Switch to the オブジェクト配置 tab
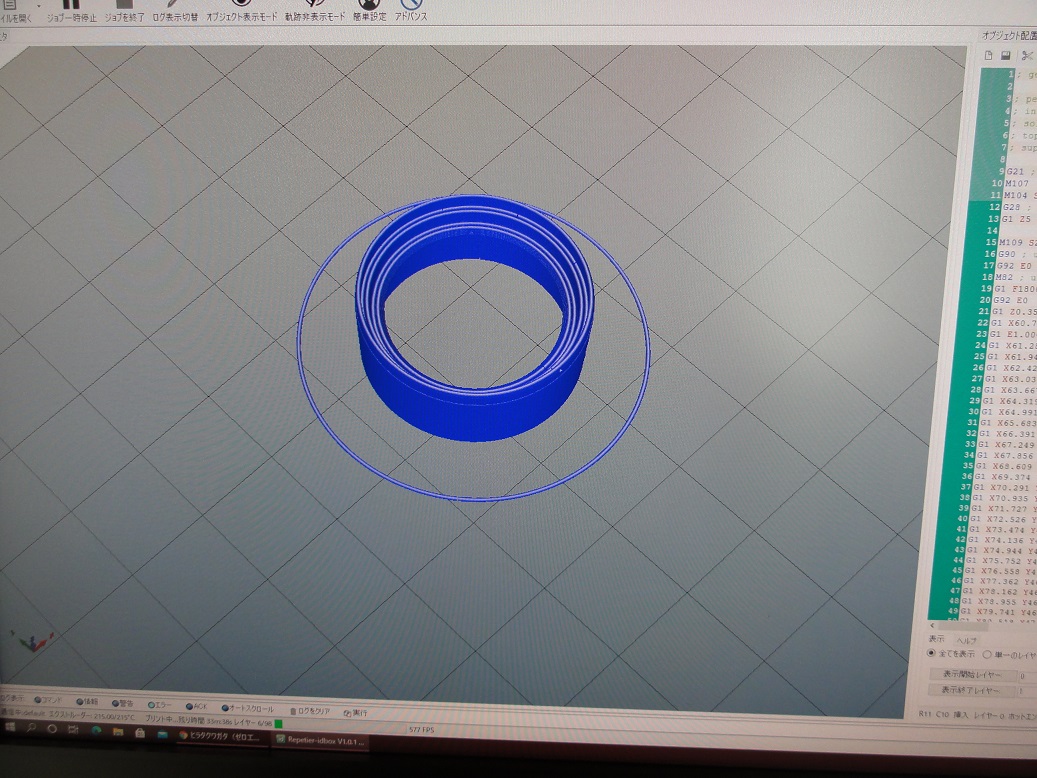The width and height of the screenshot is (1037, 778). [1009, 35]
